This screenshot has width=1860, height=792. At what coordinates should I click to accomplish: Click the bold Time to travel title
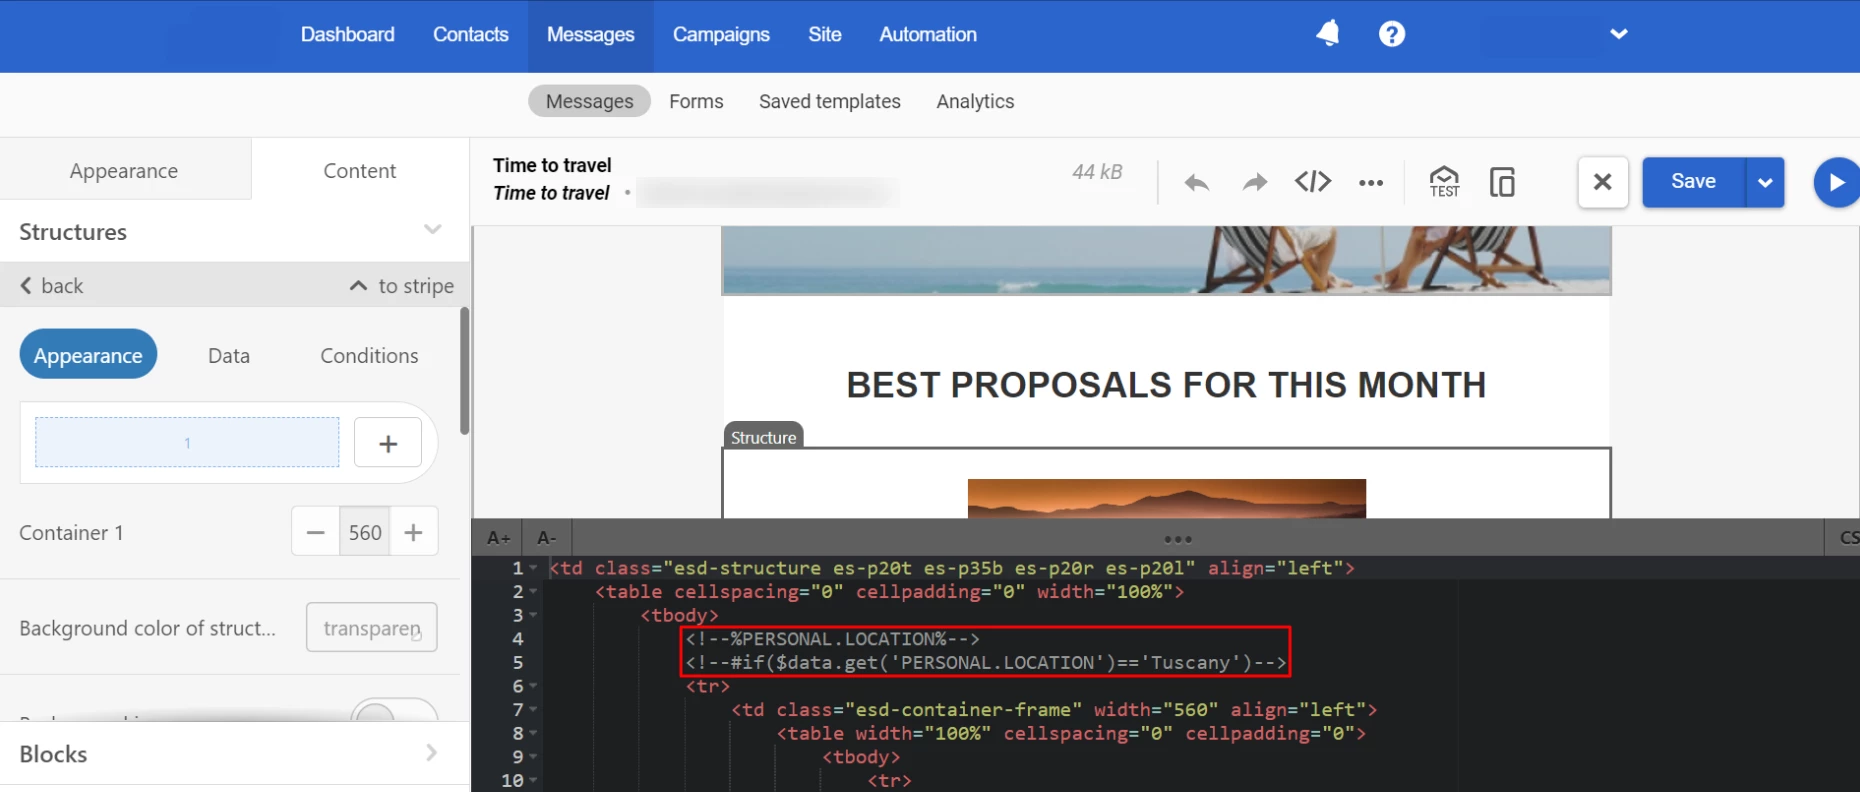(552, 165)
